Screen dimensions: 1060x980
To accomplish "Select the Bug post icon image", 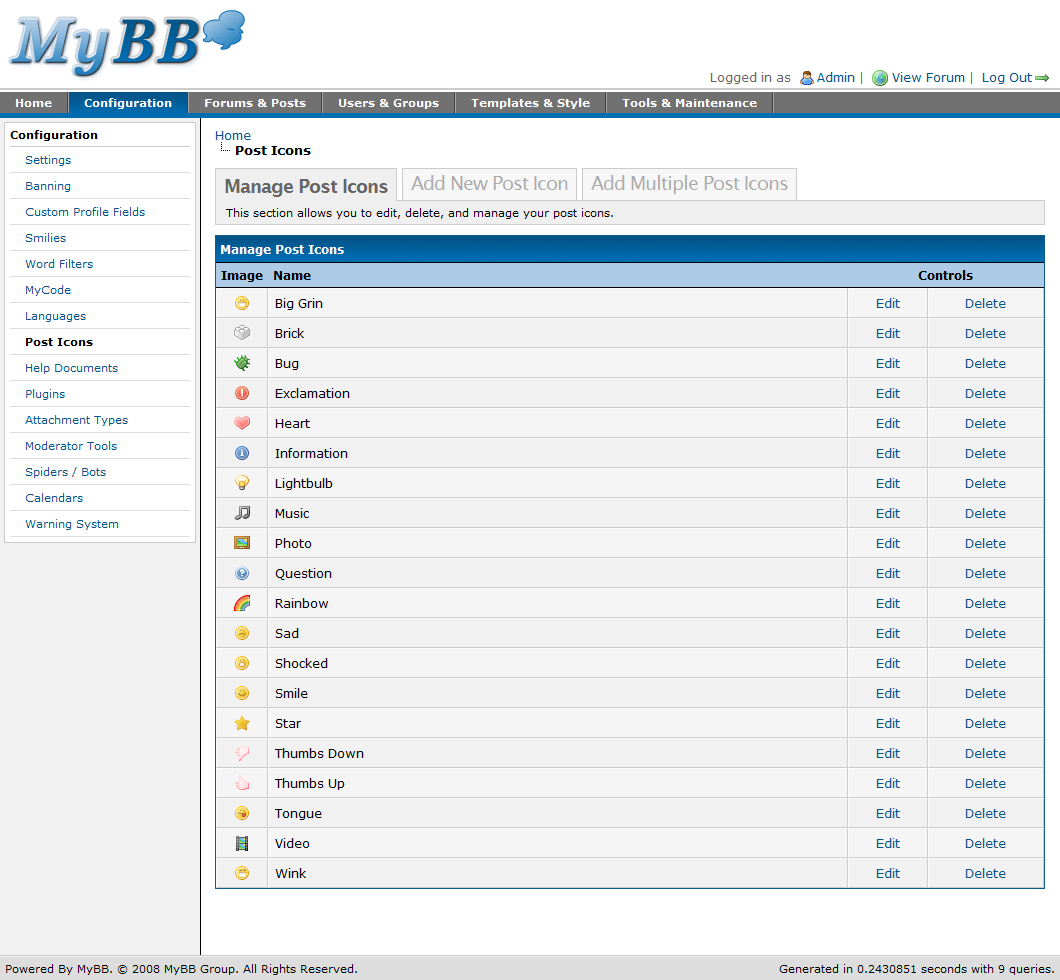I will pyautogui.click(x=241, y=363).
